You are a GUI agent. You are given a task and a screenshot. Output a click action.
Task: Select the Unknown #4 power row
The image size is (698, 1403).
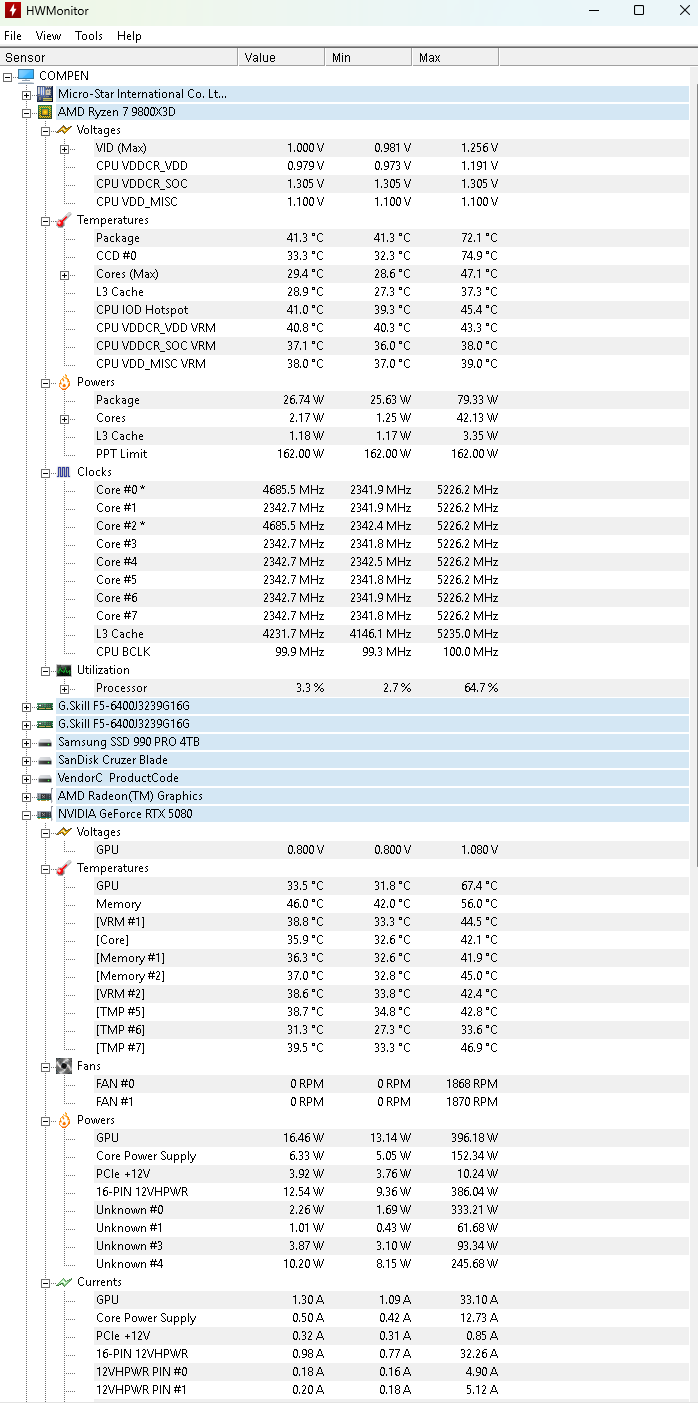click(297, 1264)
